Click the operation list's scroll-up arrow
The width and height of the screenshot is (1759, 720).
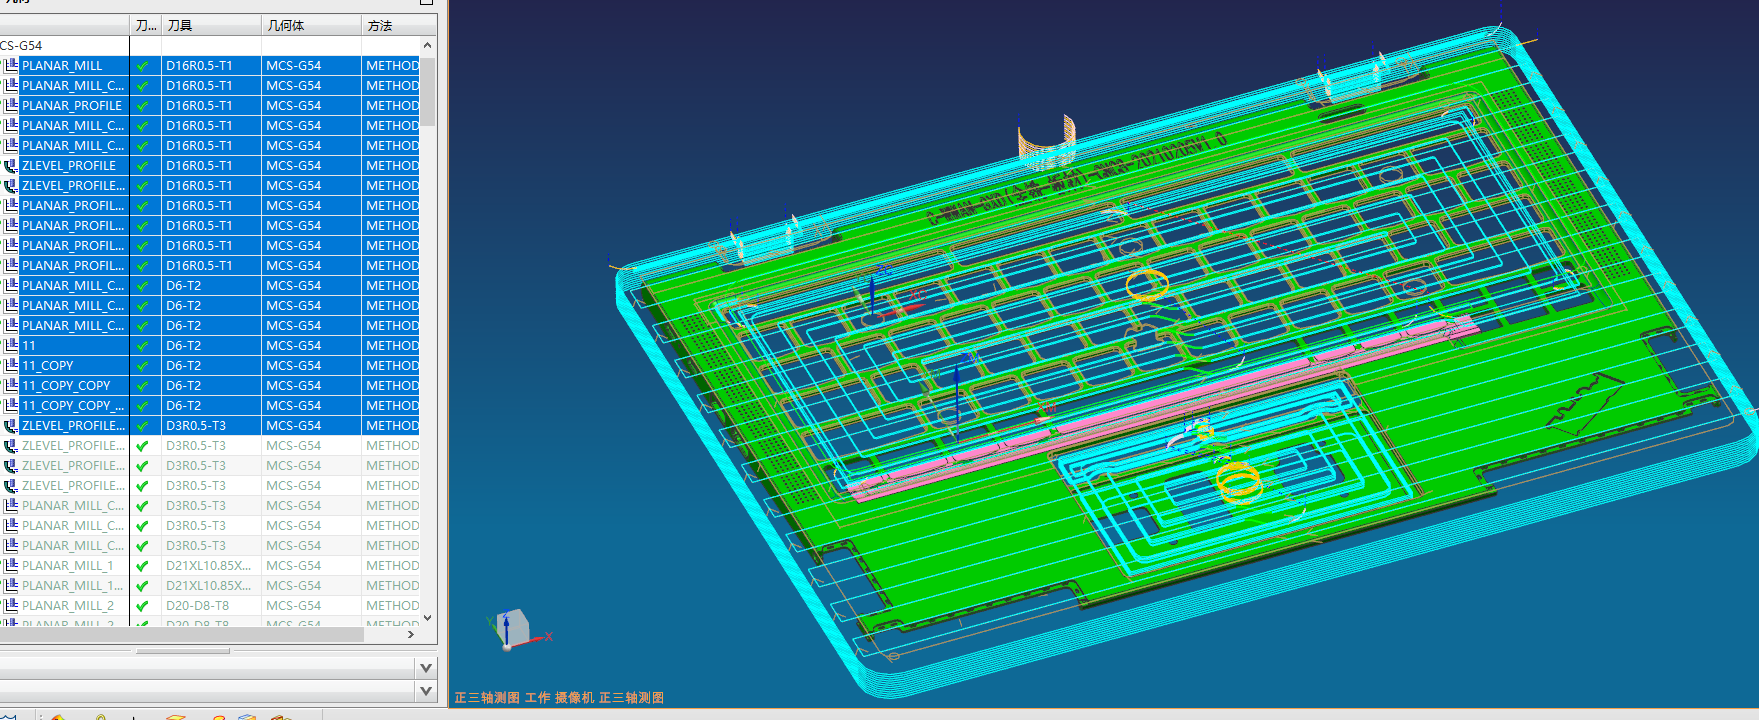428,45
